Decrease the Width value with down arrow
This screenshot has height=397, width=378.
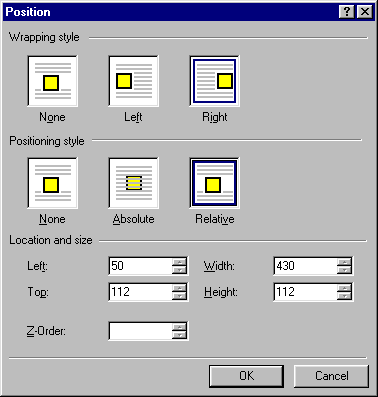pyautogui.click(x=344, y=270)
